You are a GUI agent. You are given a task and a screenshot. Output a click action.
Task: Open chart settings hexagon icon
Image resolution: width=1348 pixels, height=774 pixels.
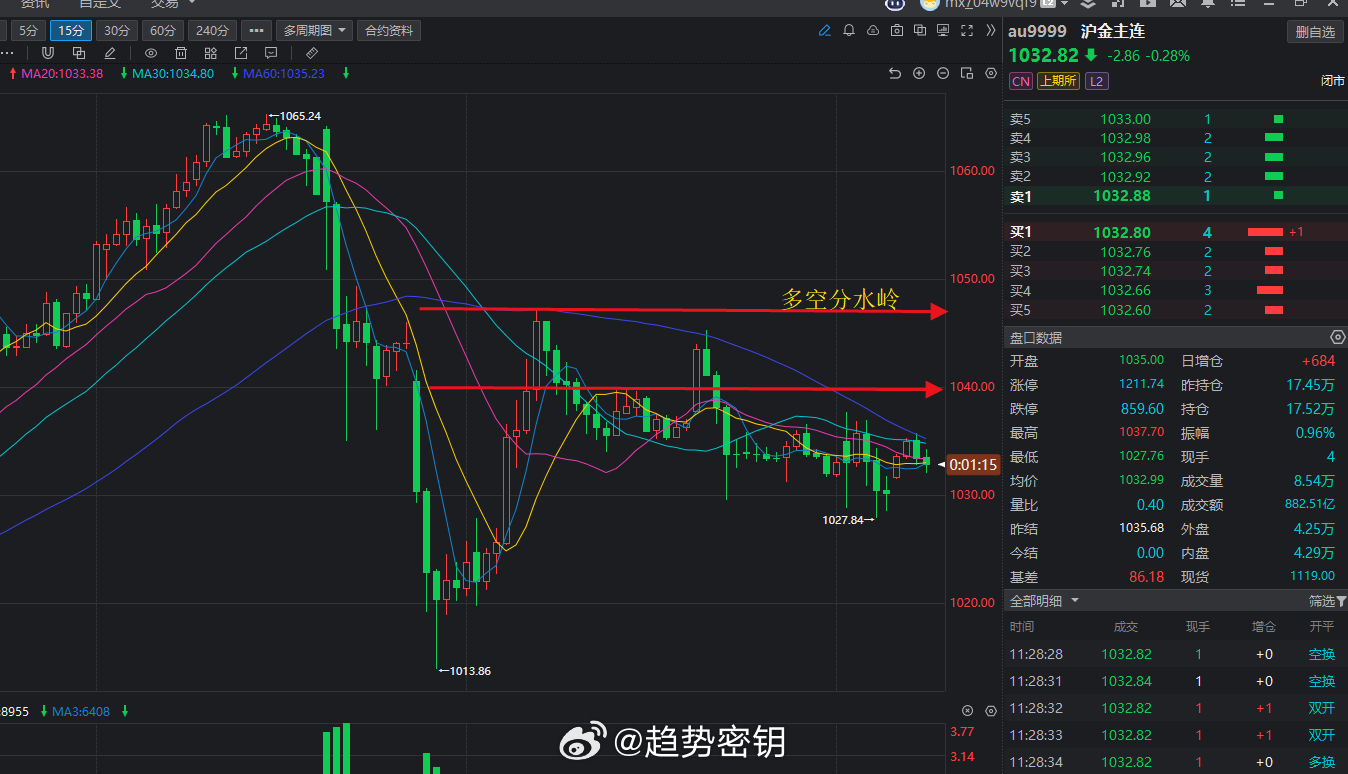991,73
